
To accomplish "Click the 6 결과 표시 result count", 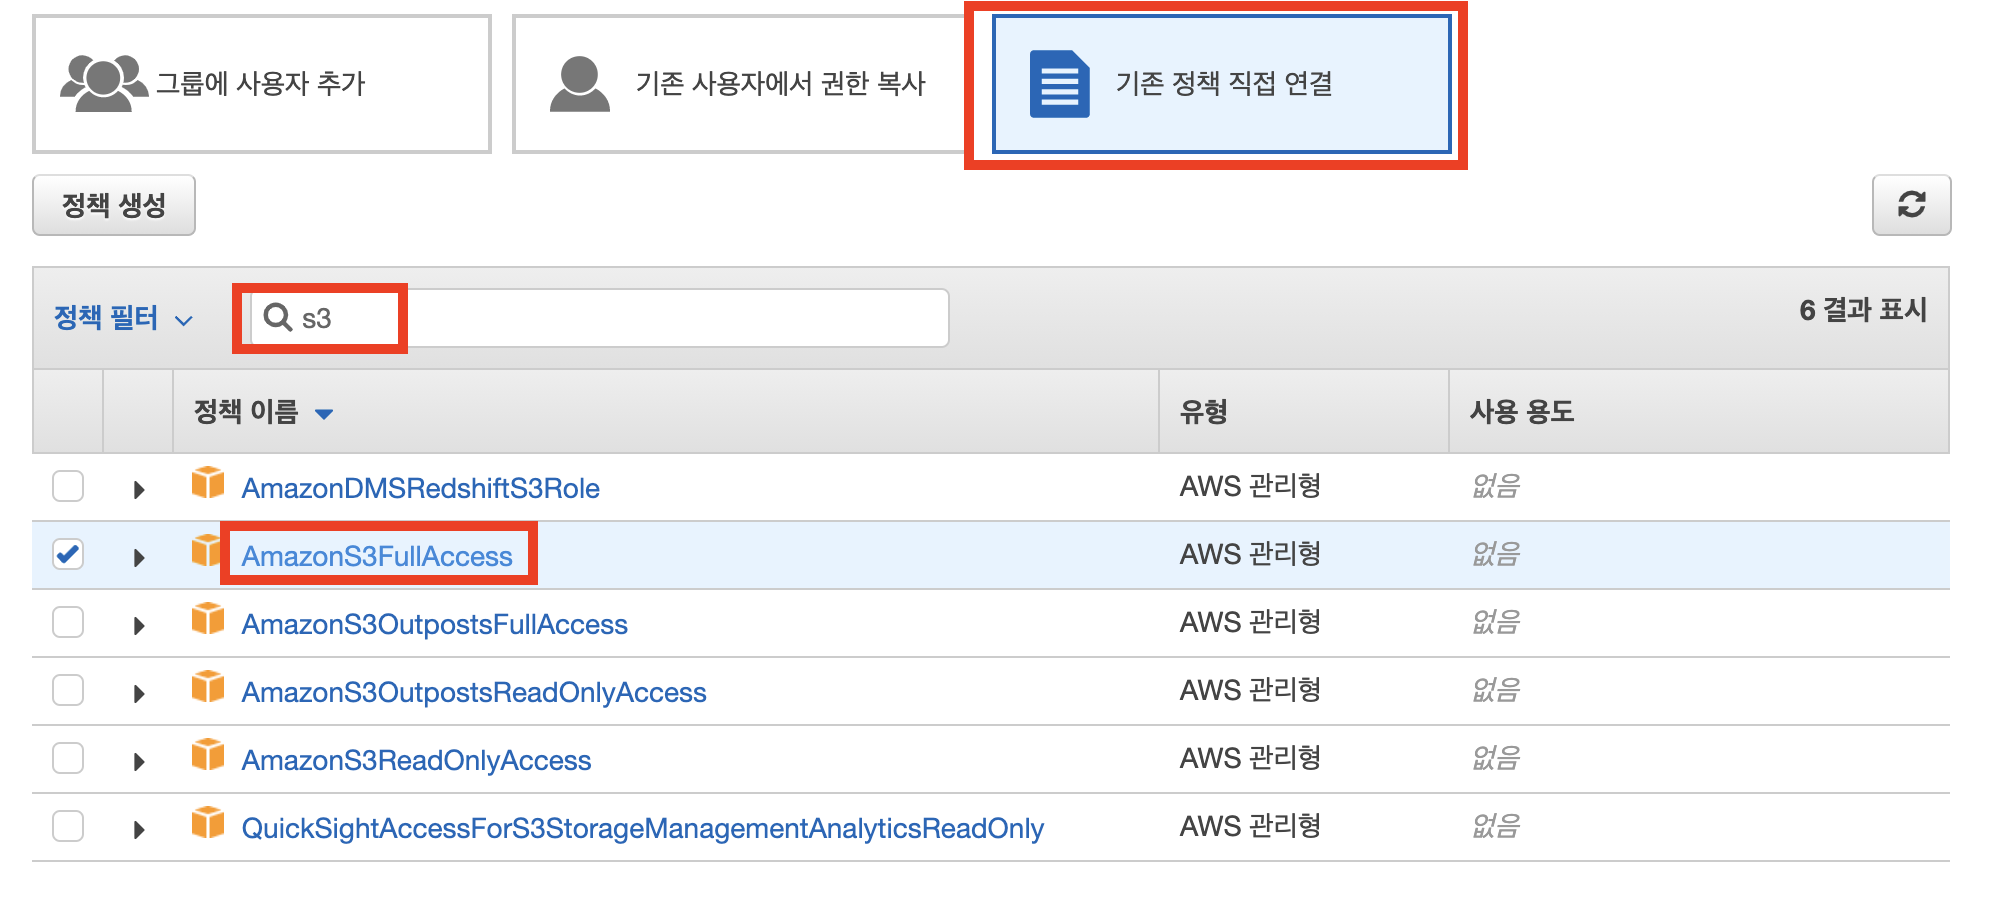I will (1862, 310).
